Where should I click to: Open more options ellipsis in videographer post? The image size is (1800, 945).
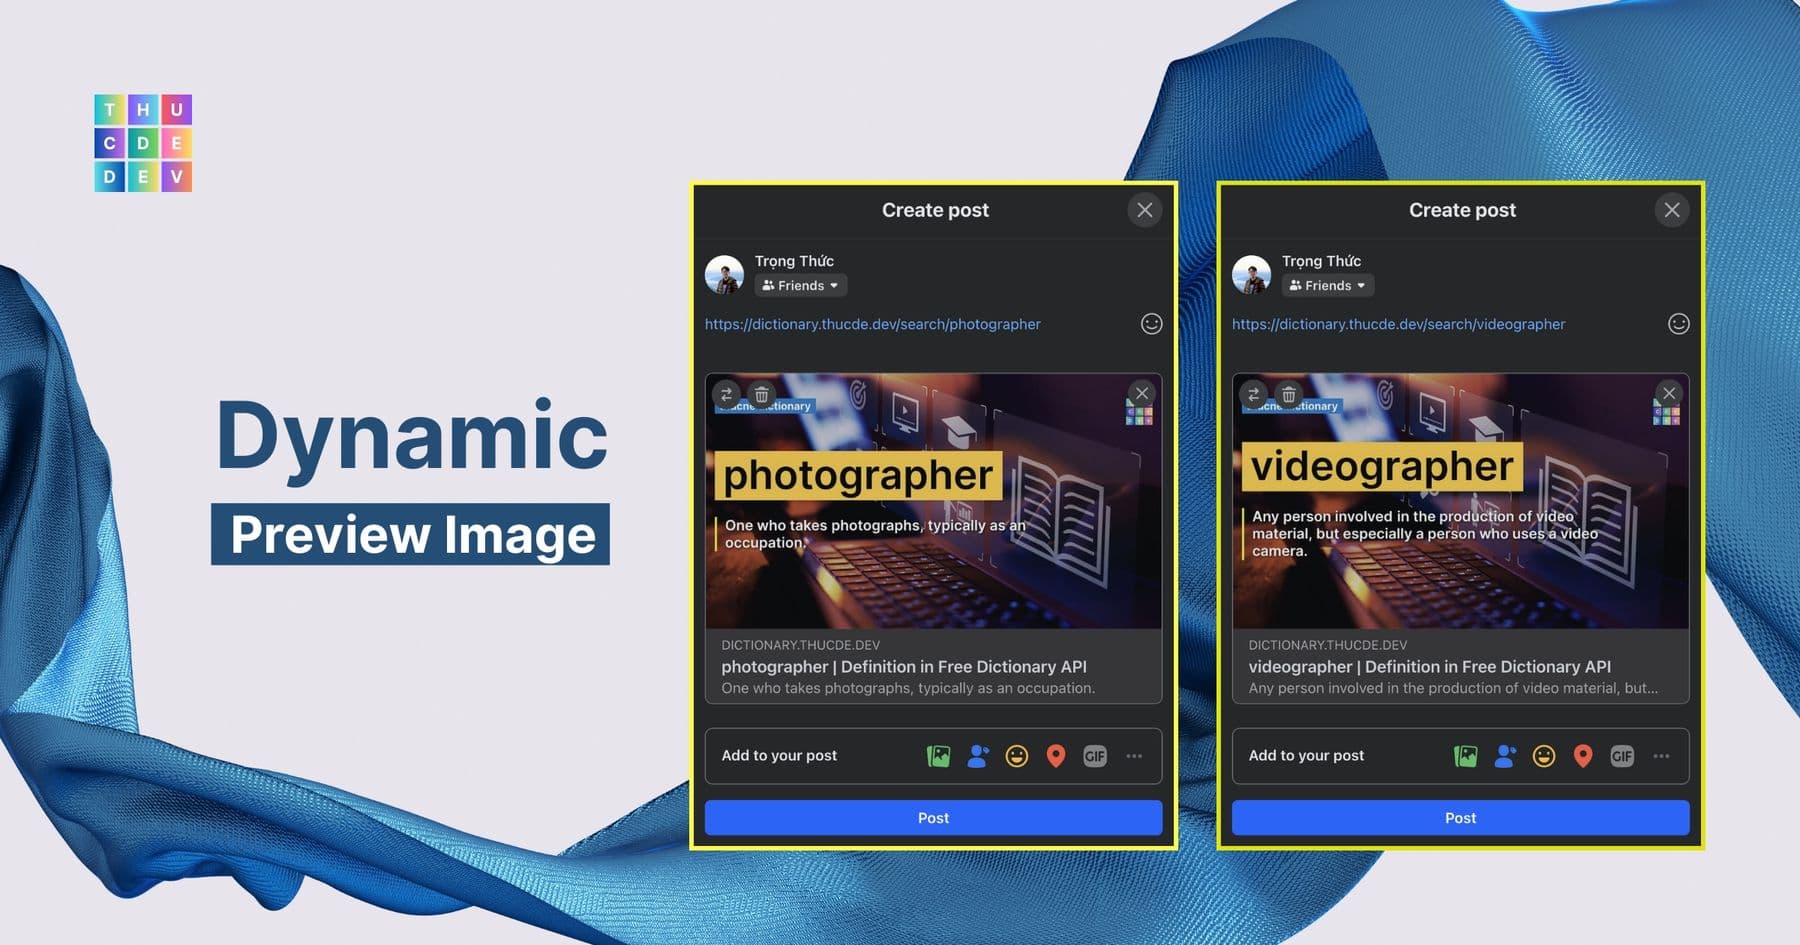point(1661,756)
